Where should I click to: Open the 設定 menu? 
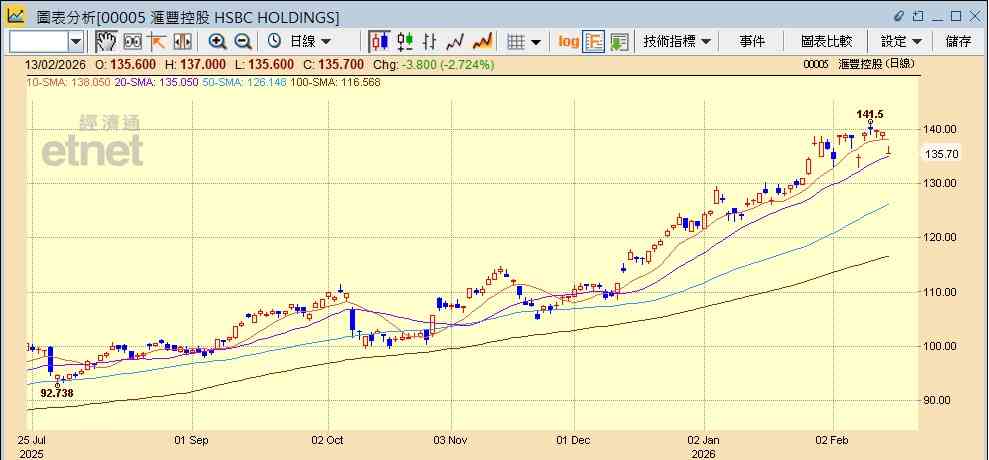[901, 42]
